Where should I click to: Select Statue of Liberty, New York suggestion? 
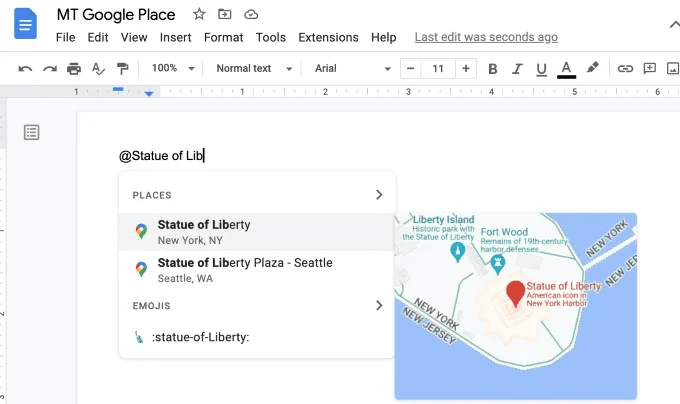(x=257, y=232)
